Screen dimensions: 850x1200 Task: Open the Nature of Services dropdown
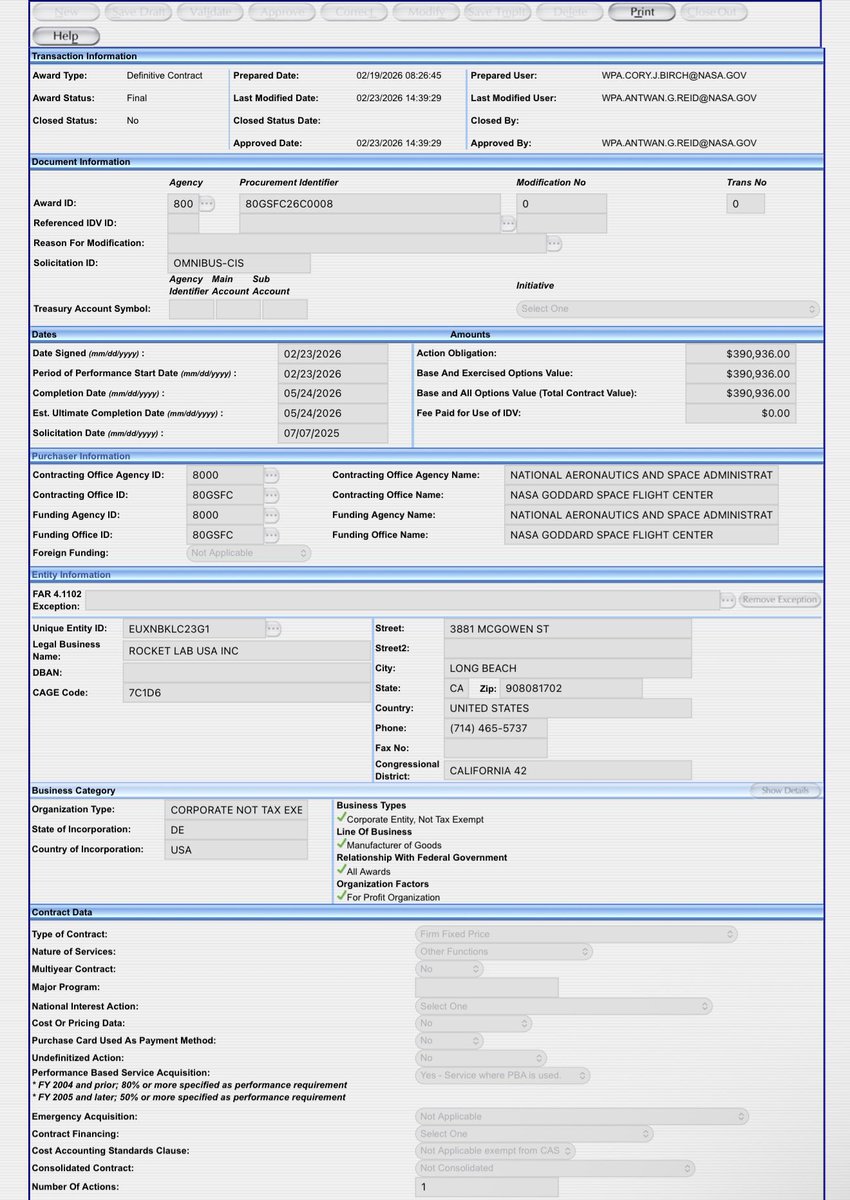pos(504,952)
